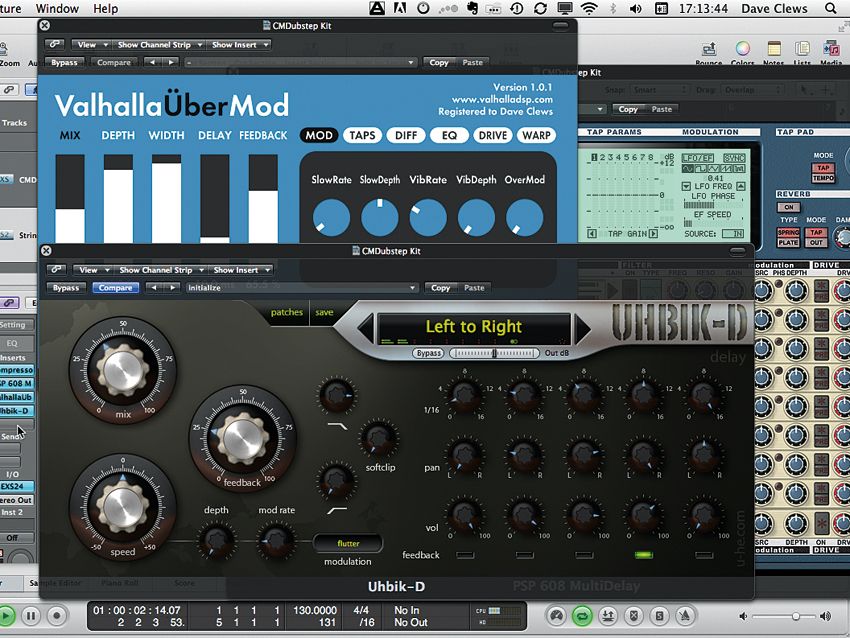Select the DIFF tab in ValhallaÜberMod
The width and height of the screenshot is (850, 638).
tap(405, 135)
